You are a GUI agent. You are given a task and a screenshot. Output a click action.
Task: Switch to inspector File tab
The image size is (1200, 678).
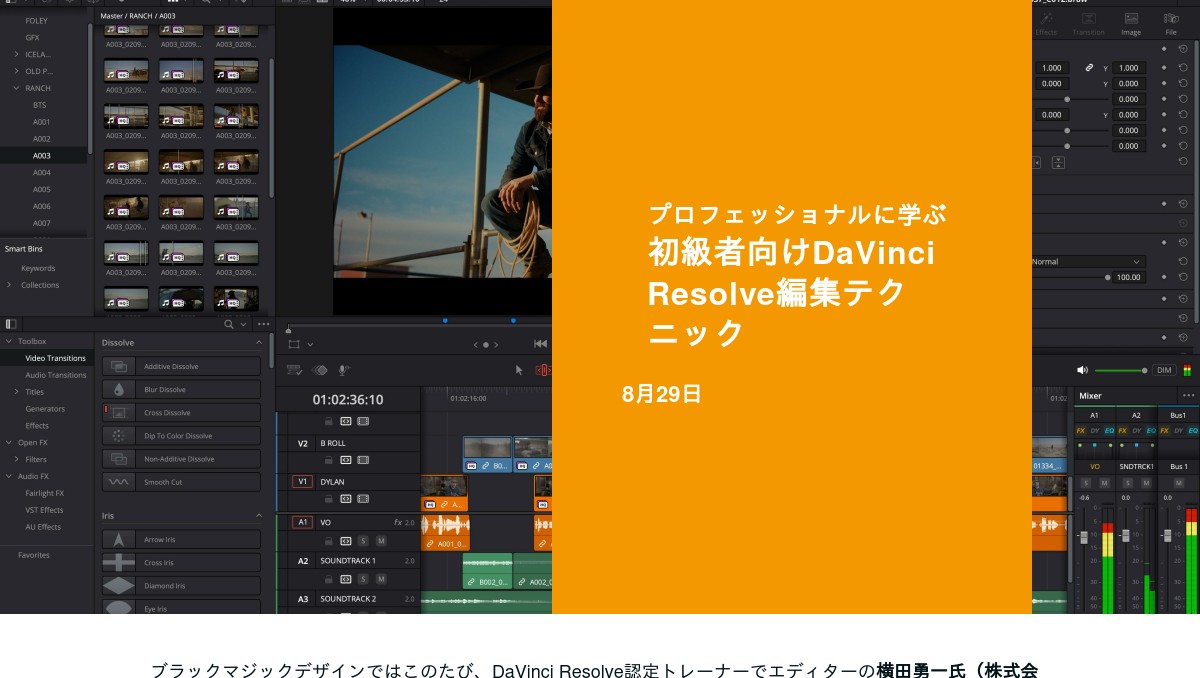point(1171,23)
